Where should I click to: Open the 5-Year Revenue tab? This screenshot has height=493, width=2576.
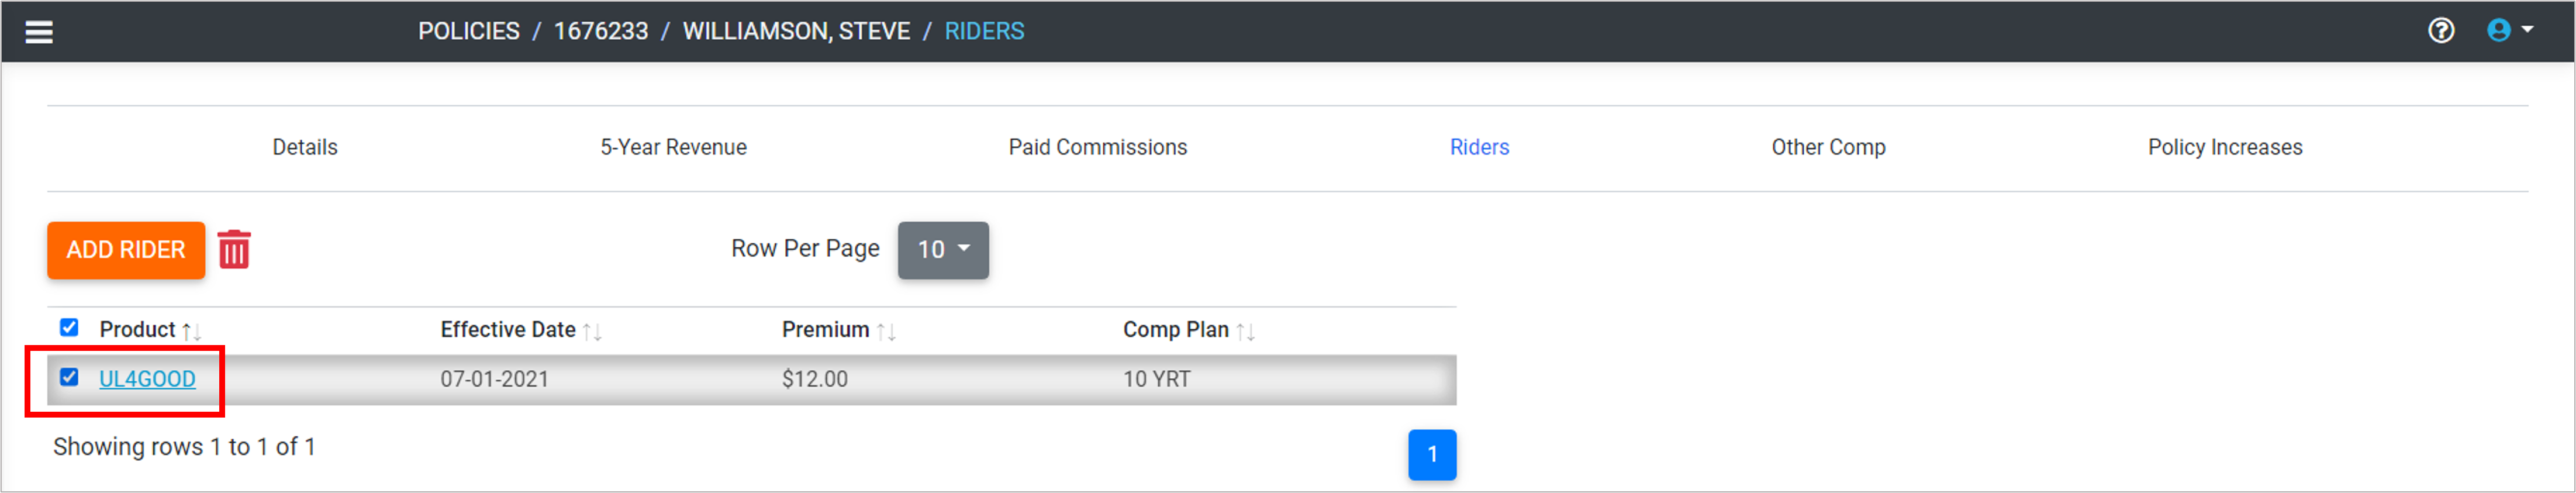pyautogui.click(x=673, y=148)
